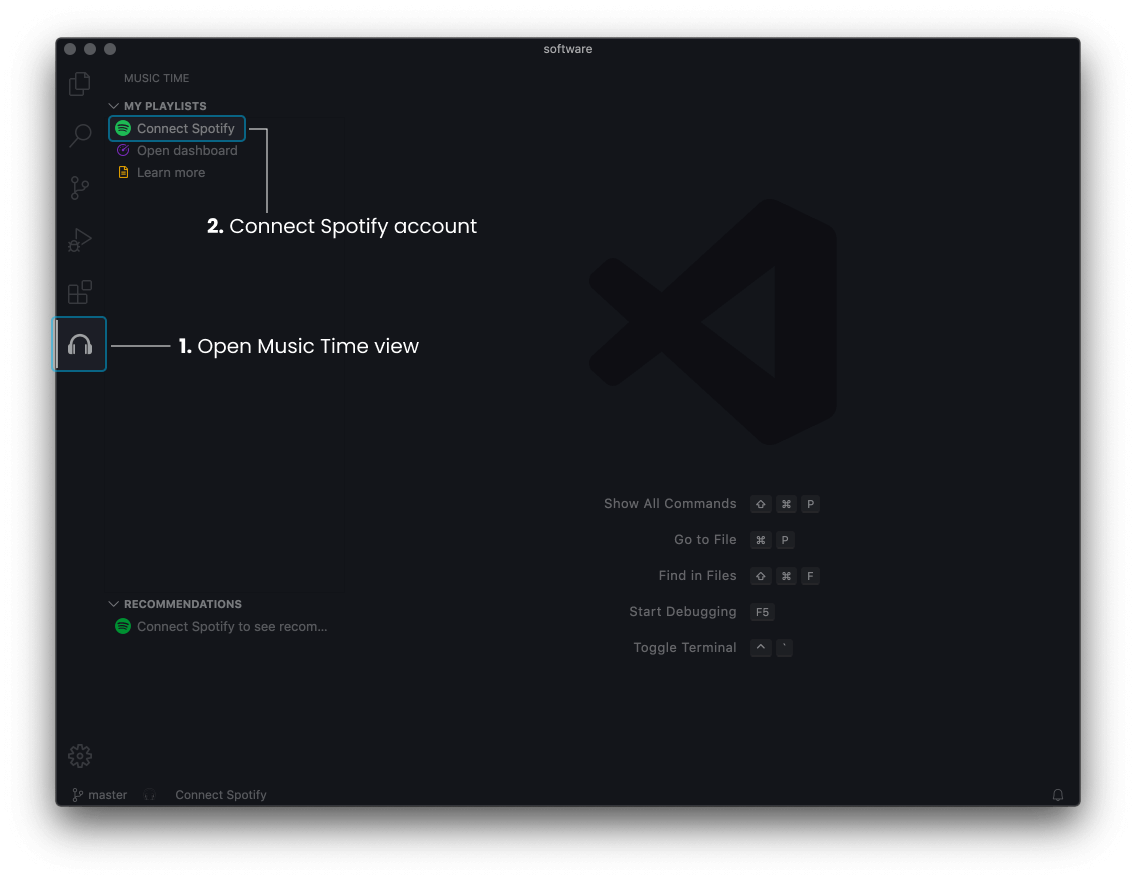Collapse the RECOMMENDATIONS section

[x=113, y=604]
